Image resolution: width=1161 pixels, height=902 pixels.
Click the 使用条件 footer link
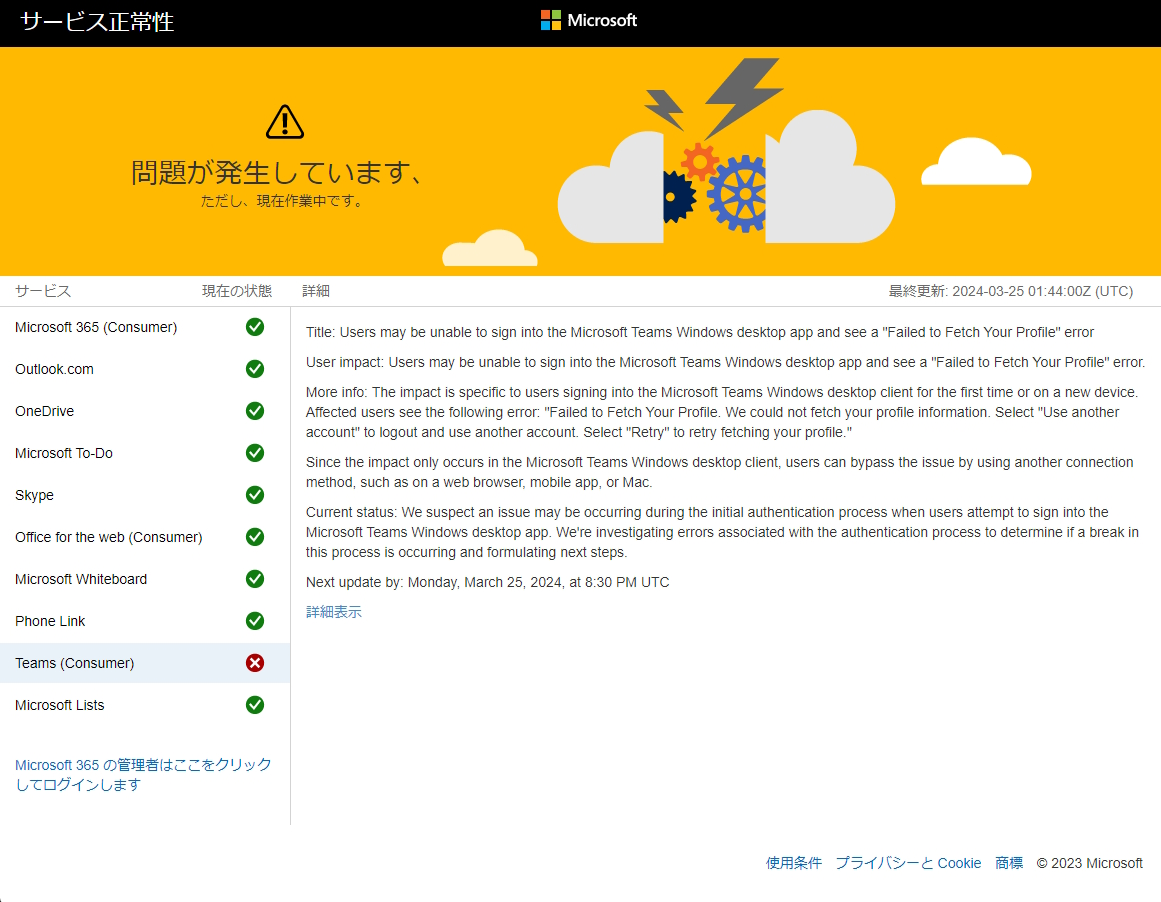[x=793, y=862]
